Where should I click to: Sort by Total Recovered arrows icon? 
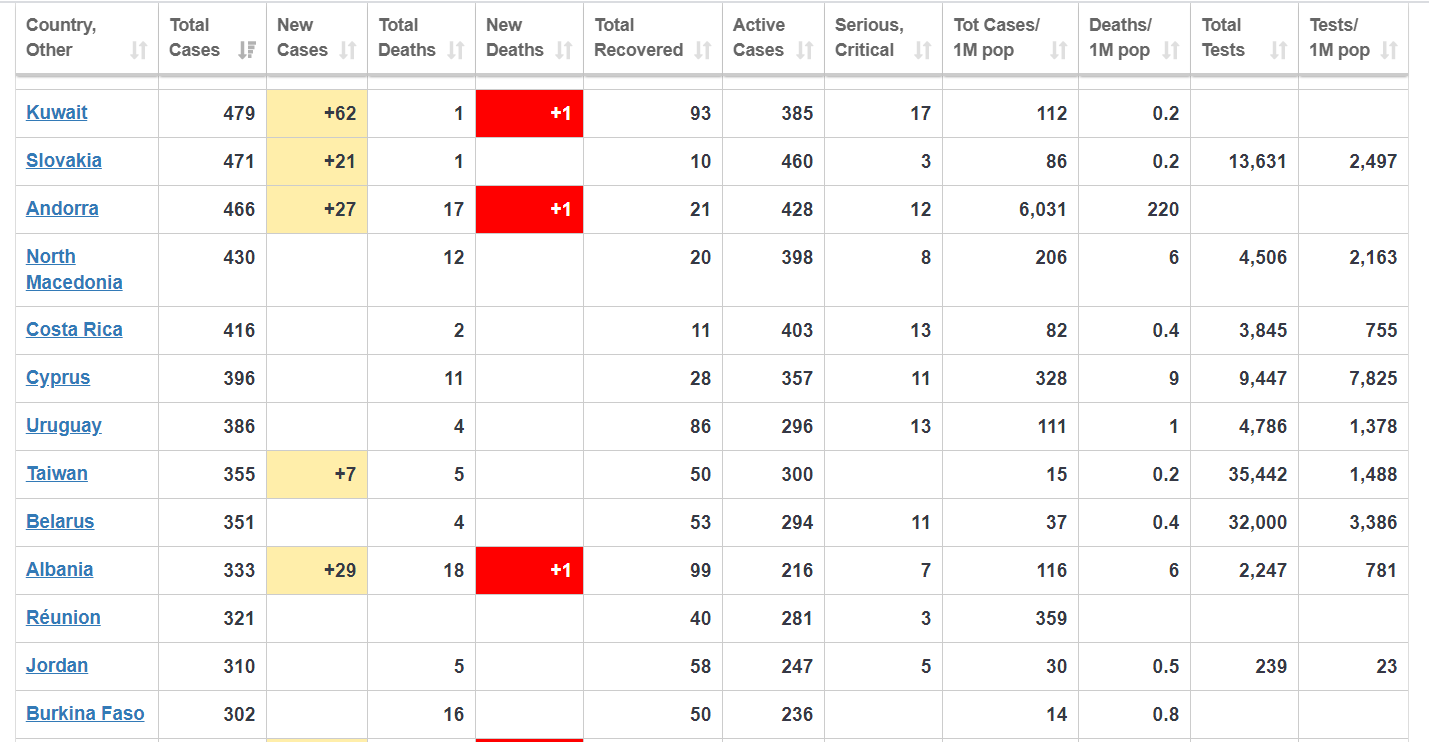(703, 50)
